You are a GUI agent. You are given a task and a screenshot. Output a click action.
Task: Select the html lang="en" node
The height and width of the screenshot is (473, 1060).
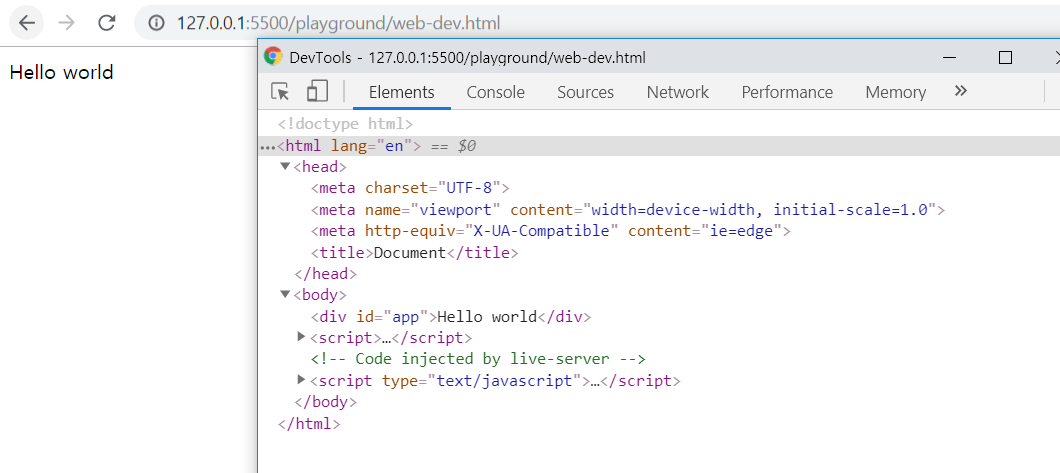pyautogui.click(x=350, y=145)
